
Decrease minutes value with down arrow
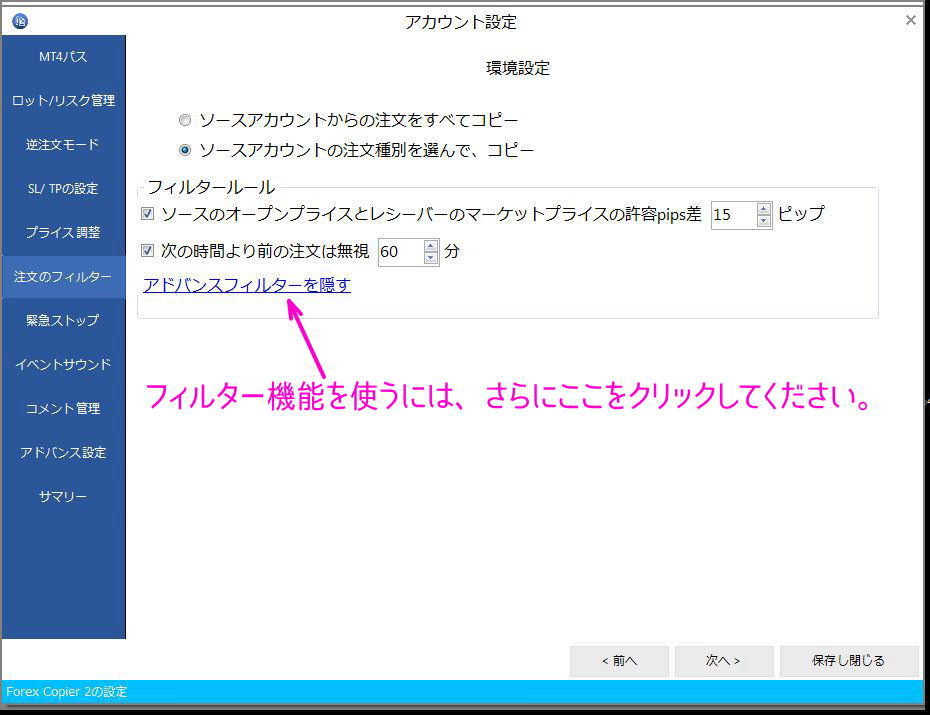431,258
